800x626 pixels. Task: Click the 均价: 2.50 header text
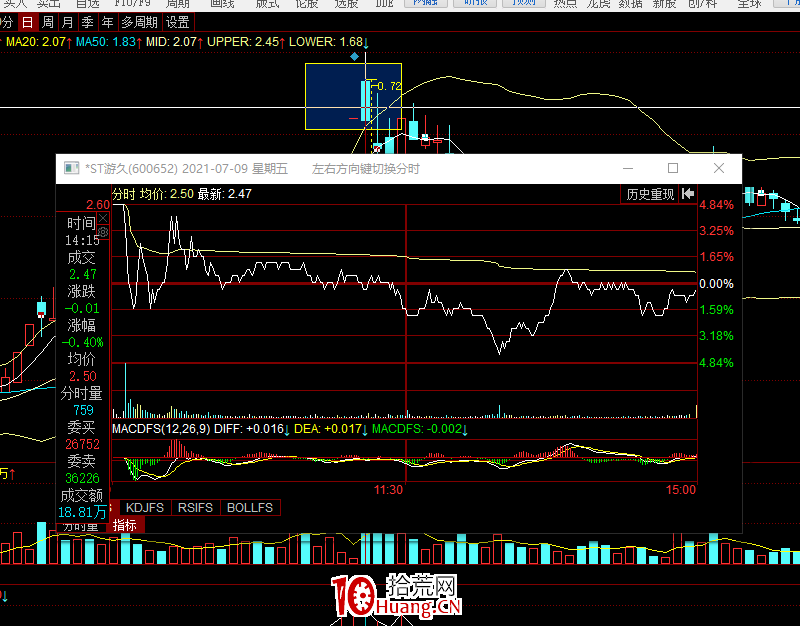[x=167, y=194]
